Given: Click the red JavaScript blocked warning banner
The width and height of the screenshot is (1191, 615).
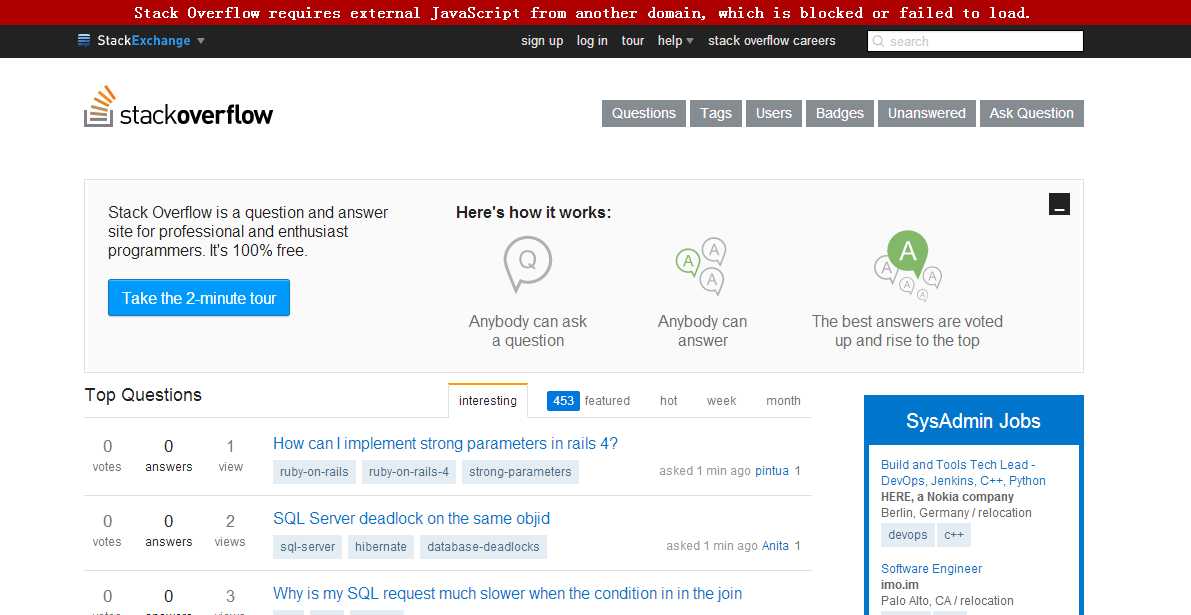Looking at the screenshot, I should 596,12.
